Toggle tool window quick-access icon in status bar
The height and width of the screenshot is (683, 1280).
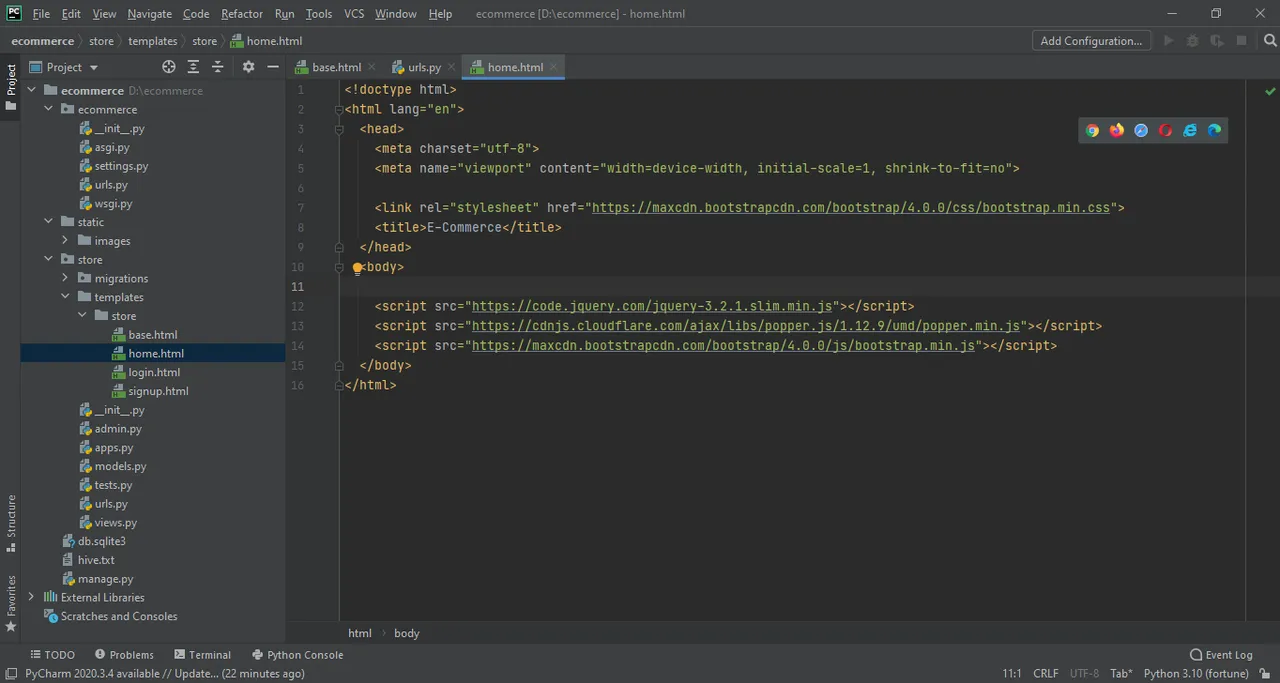(x=10, y=674)
